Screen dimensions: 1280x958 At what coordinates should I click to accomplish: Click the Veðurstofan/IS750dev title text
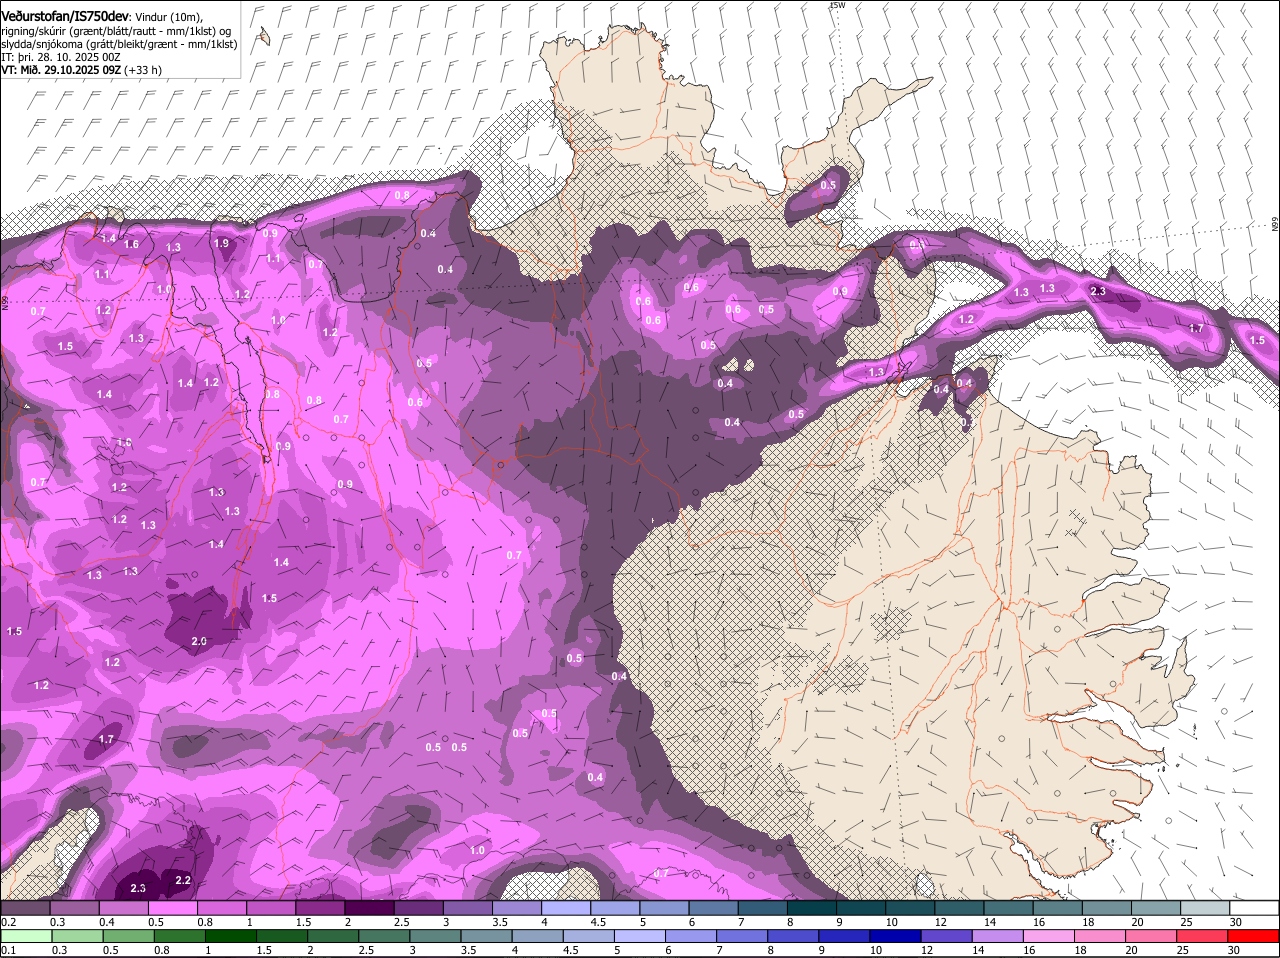coord(65,15)
